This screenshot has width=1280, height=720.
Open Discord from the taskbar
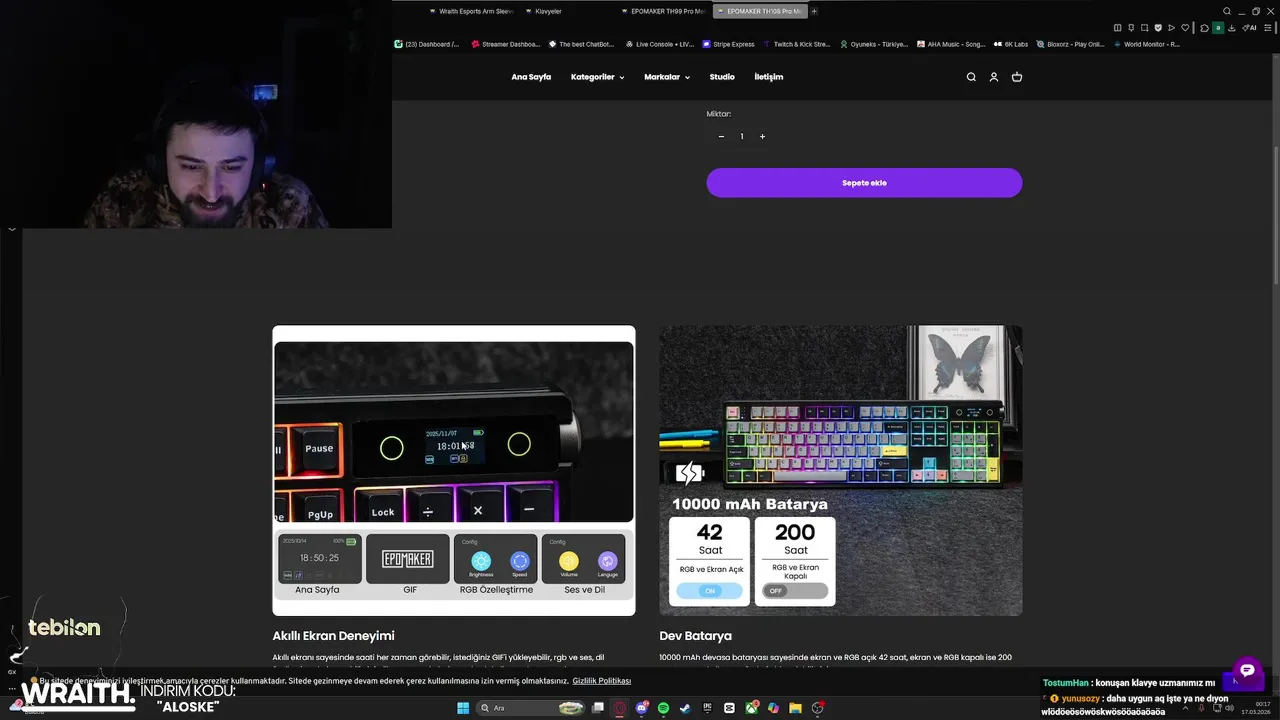tap(642, 708)
